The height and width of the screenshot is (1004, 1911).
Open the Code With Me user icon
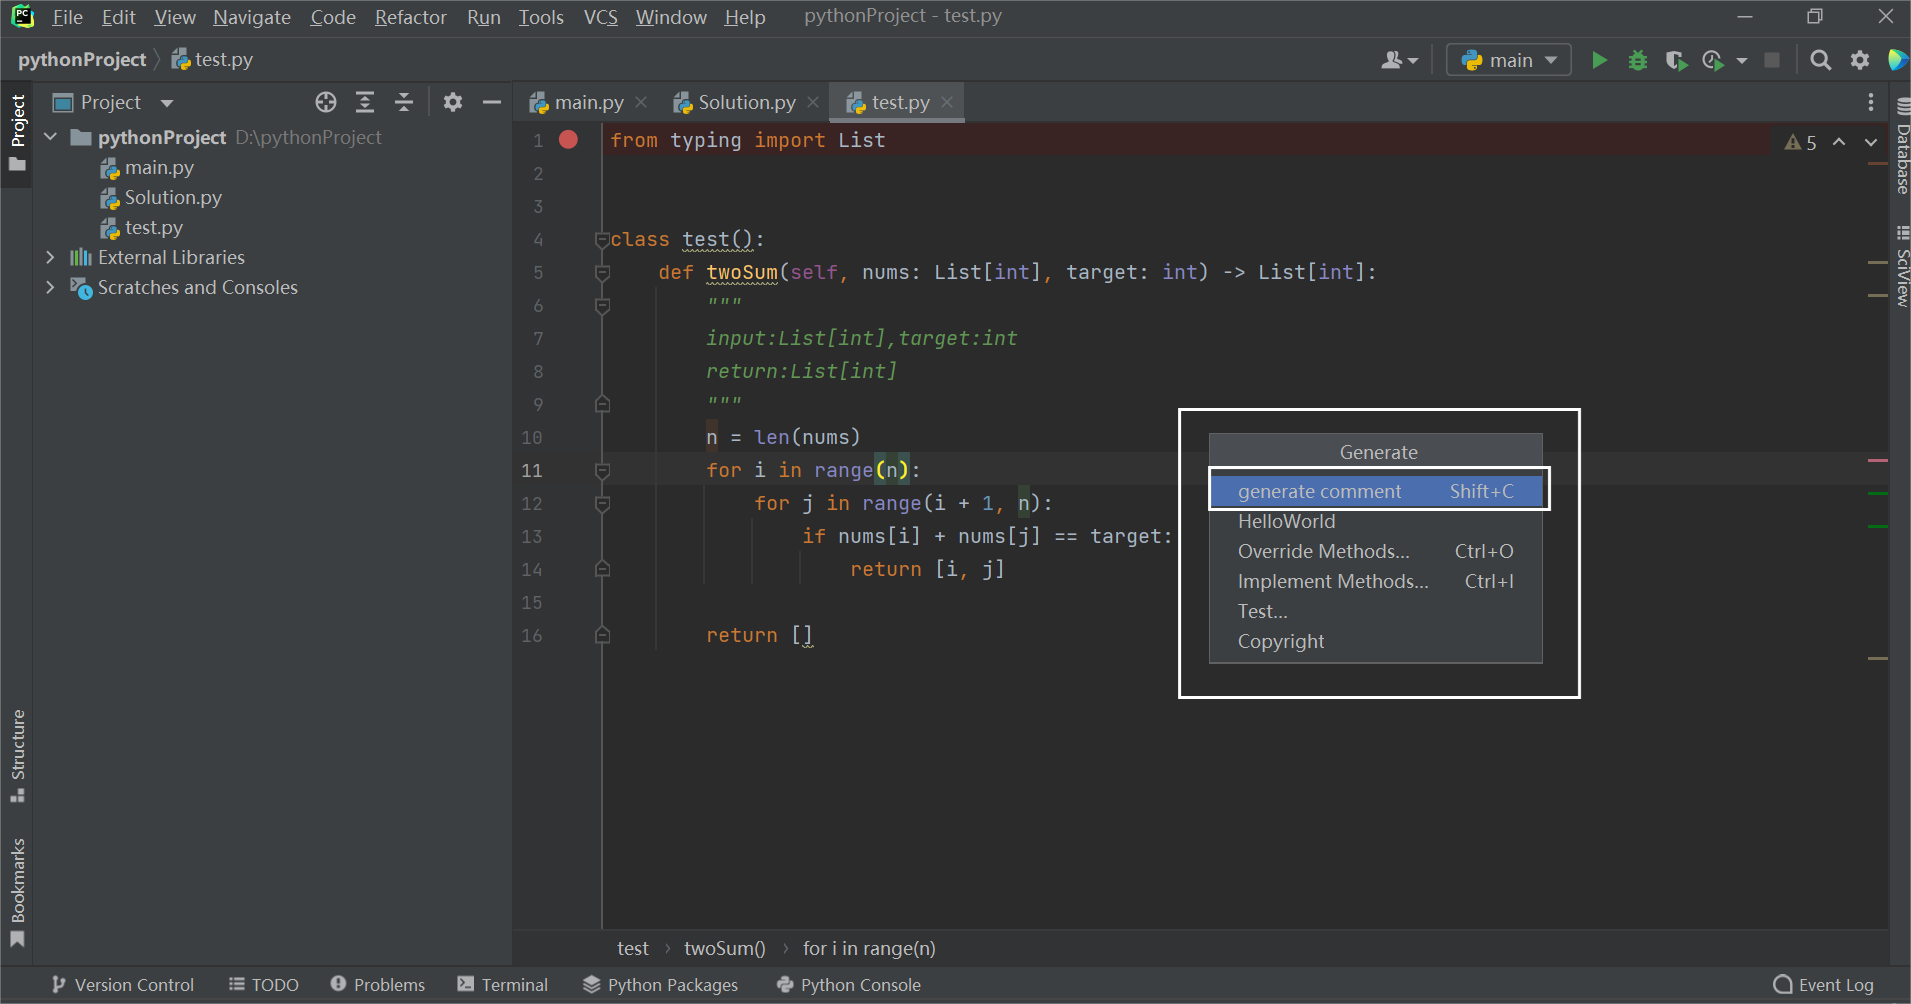click(1400, 60)
